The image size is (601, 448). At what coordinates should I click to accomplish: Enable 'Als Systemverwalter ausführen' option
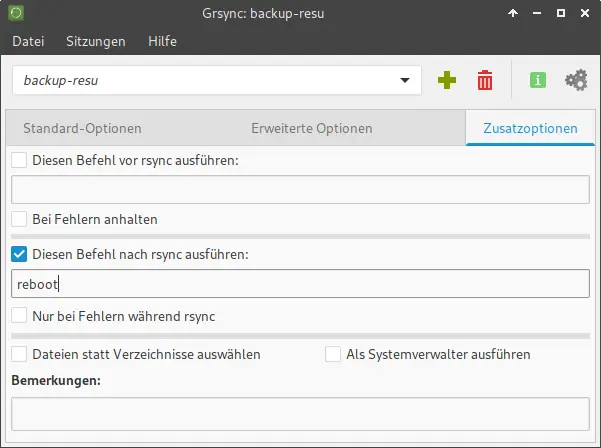click(x=333, y=354)
